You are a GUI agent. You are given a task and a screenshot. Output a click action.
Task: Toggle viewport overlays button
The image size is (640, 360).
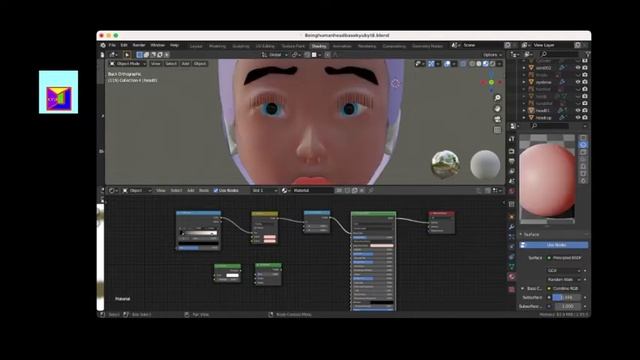click(447, 64)
